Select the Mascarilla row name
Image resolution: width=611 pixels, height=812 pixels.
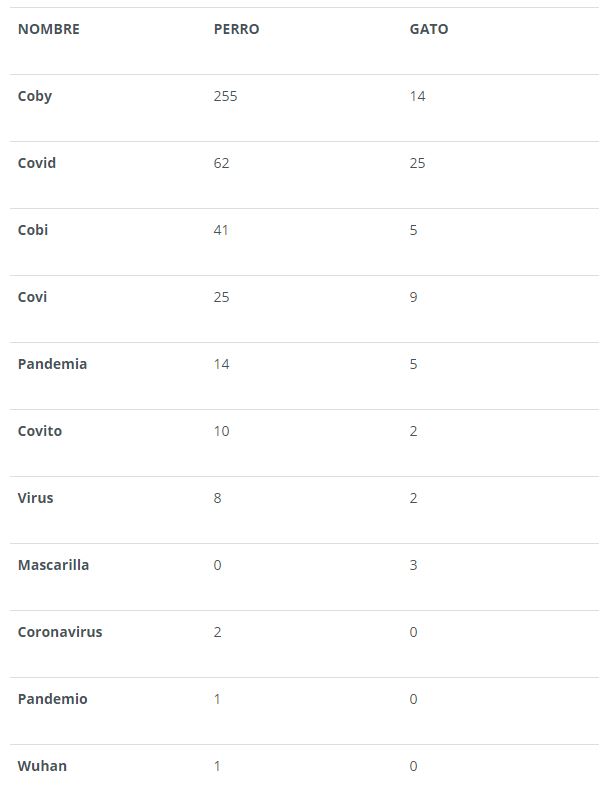[x=53, y=565]
